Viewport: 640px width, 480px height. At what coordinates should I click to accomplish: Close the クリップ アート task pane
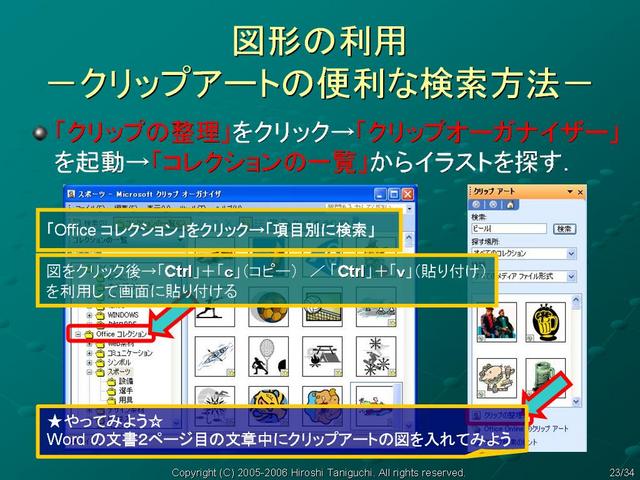[x=580, y=192]
